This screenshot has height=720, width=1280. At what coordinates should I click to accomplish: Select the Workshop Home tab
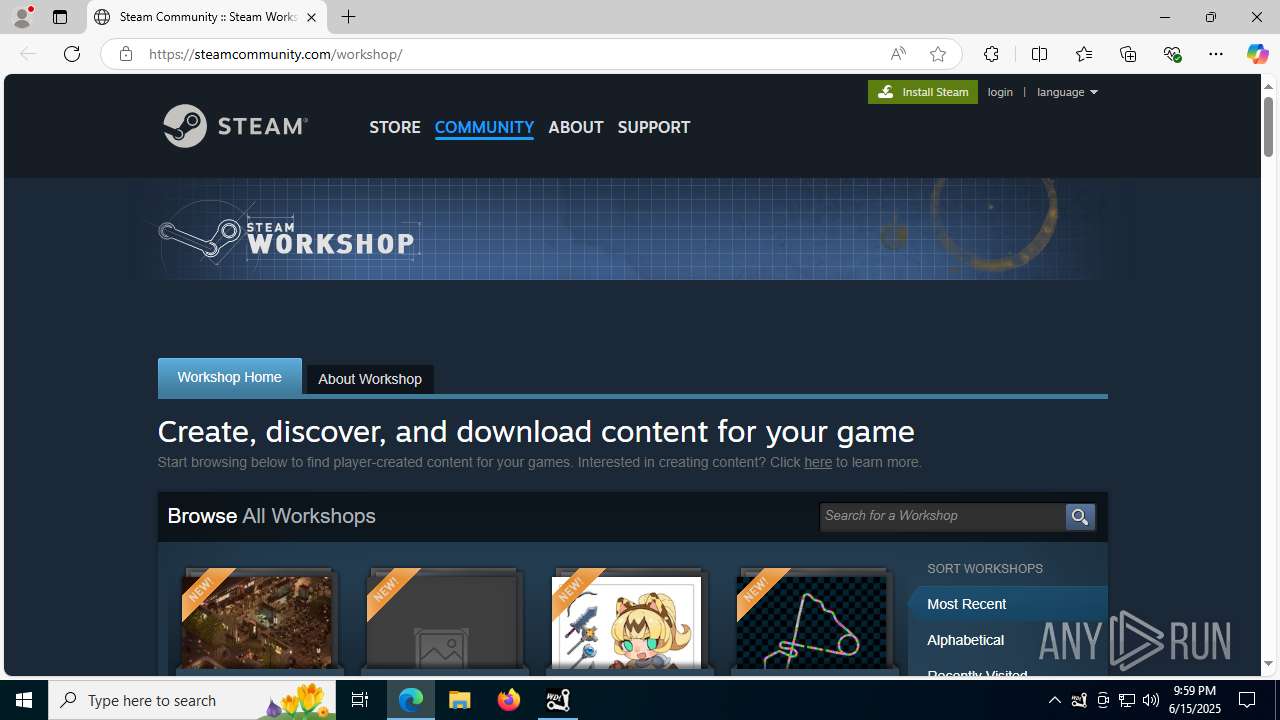(x=230, y=377)
